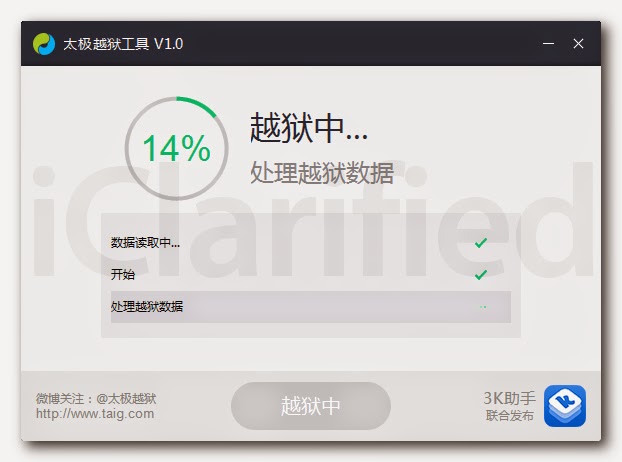Click the TaiG yin-yang logo icon
The height and width of the screenshot is (462, 622).
click(x=44, y=44)
